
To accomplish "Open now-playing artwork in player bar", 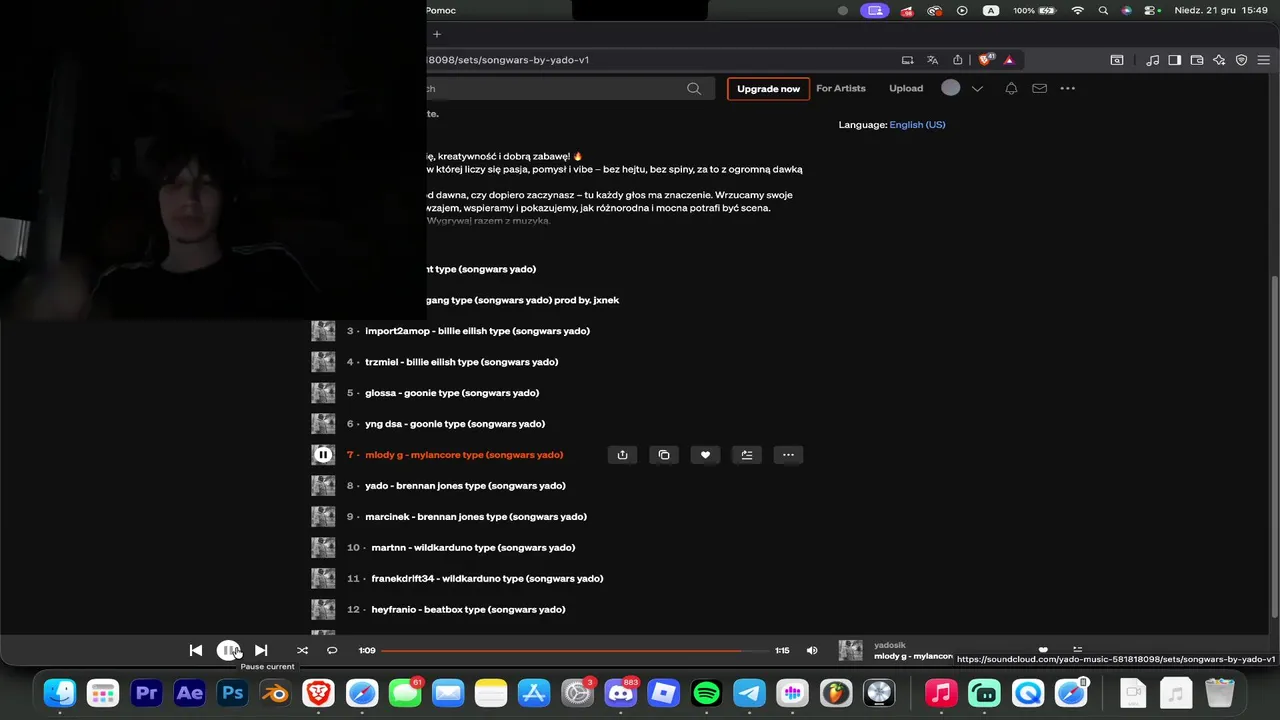I will (850, 650).
